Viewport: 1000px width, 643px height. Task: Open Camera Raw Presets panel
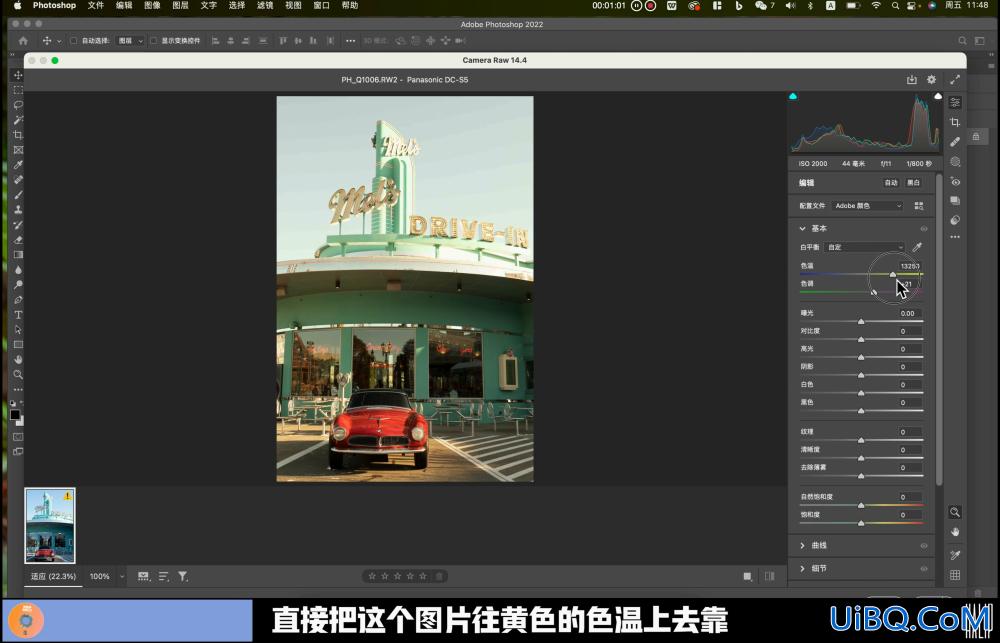tap(955, 220)
